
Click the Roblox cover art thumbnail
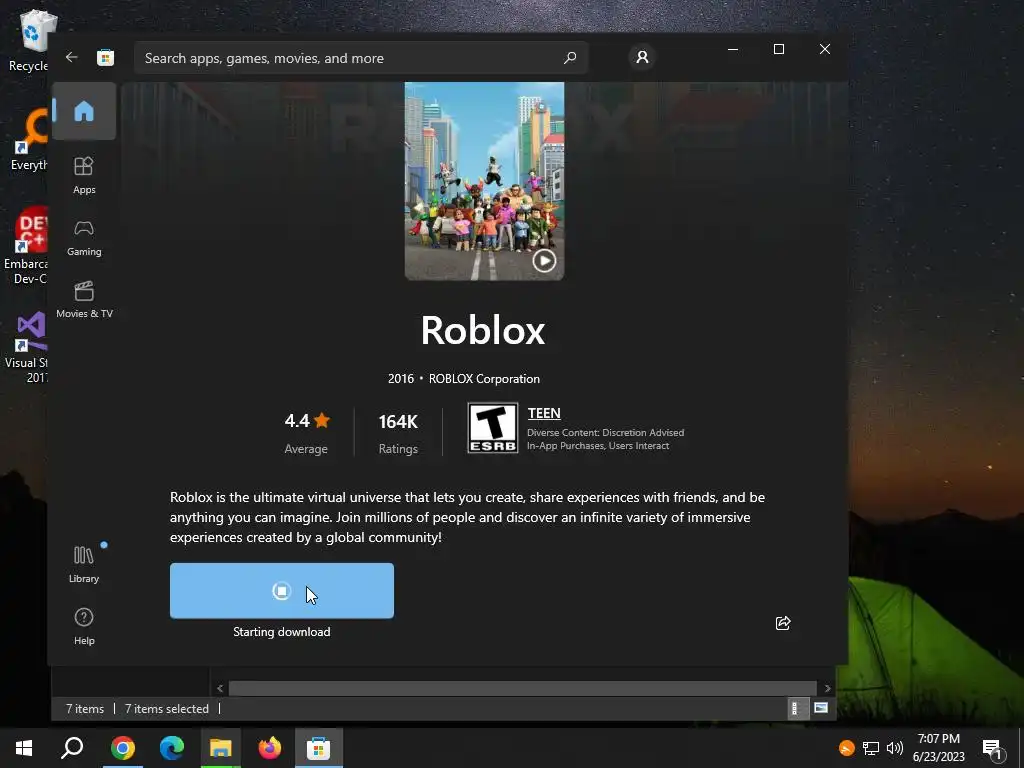coord(484,181)
